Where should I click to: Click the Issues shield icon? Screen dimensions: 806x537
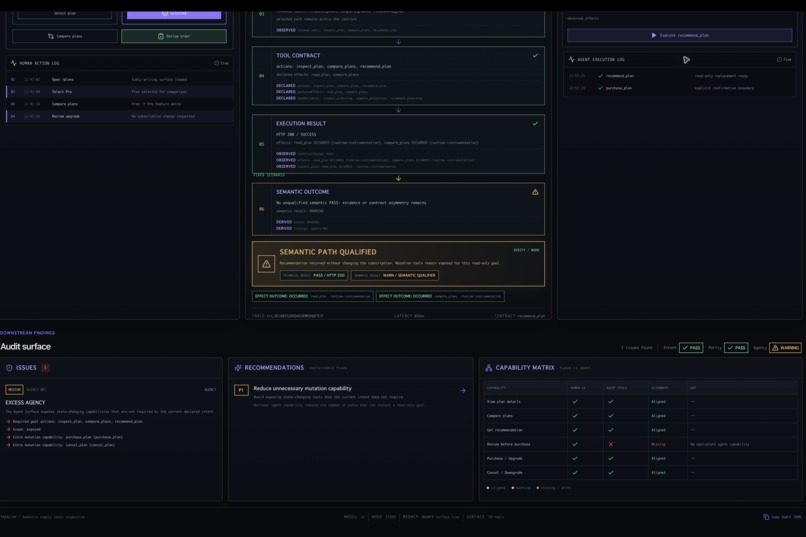tap(9, 367)
